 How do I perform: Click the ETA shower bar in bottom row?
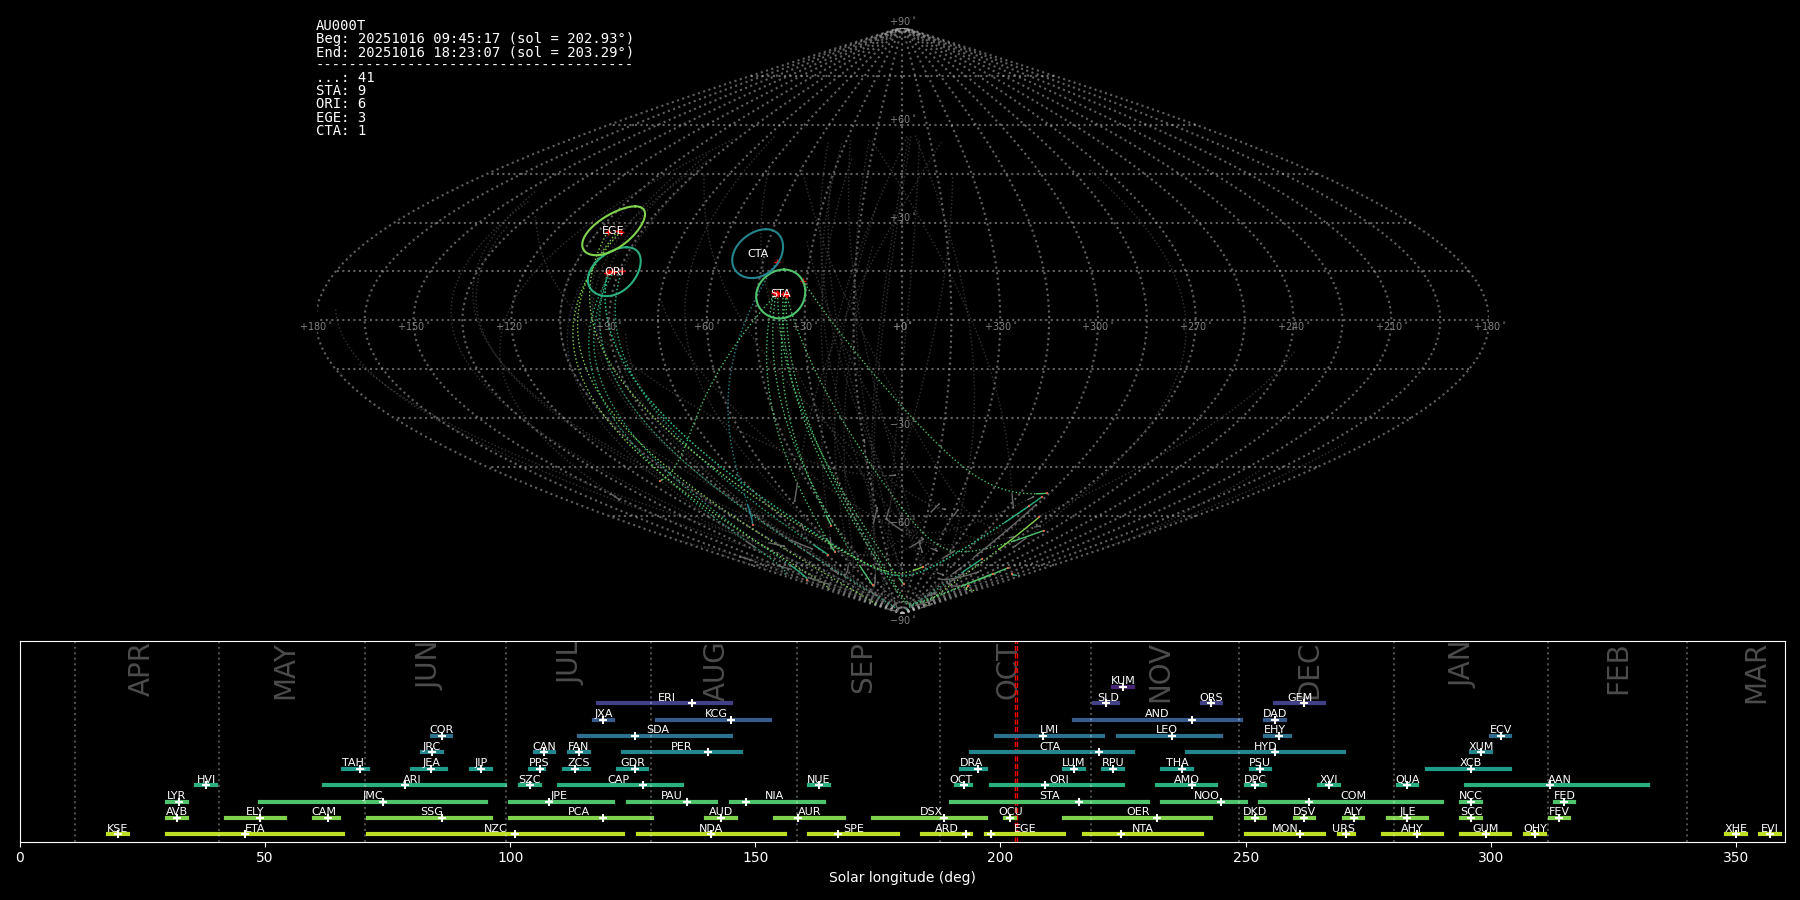255,834
